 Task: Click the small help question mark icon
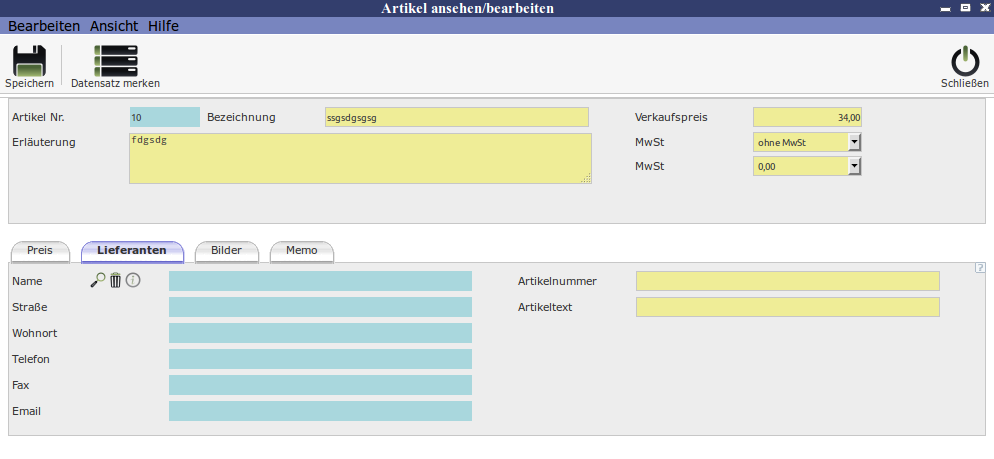(x=979, y=267)
